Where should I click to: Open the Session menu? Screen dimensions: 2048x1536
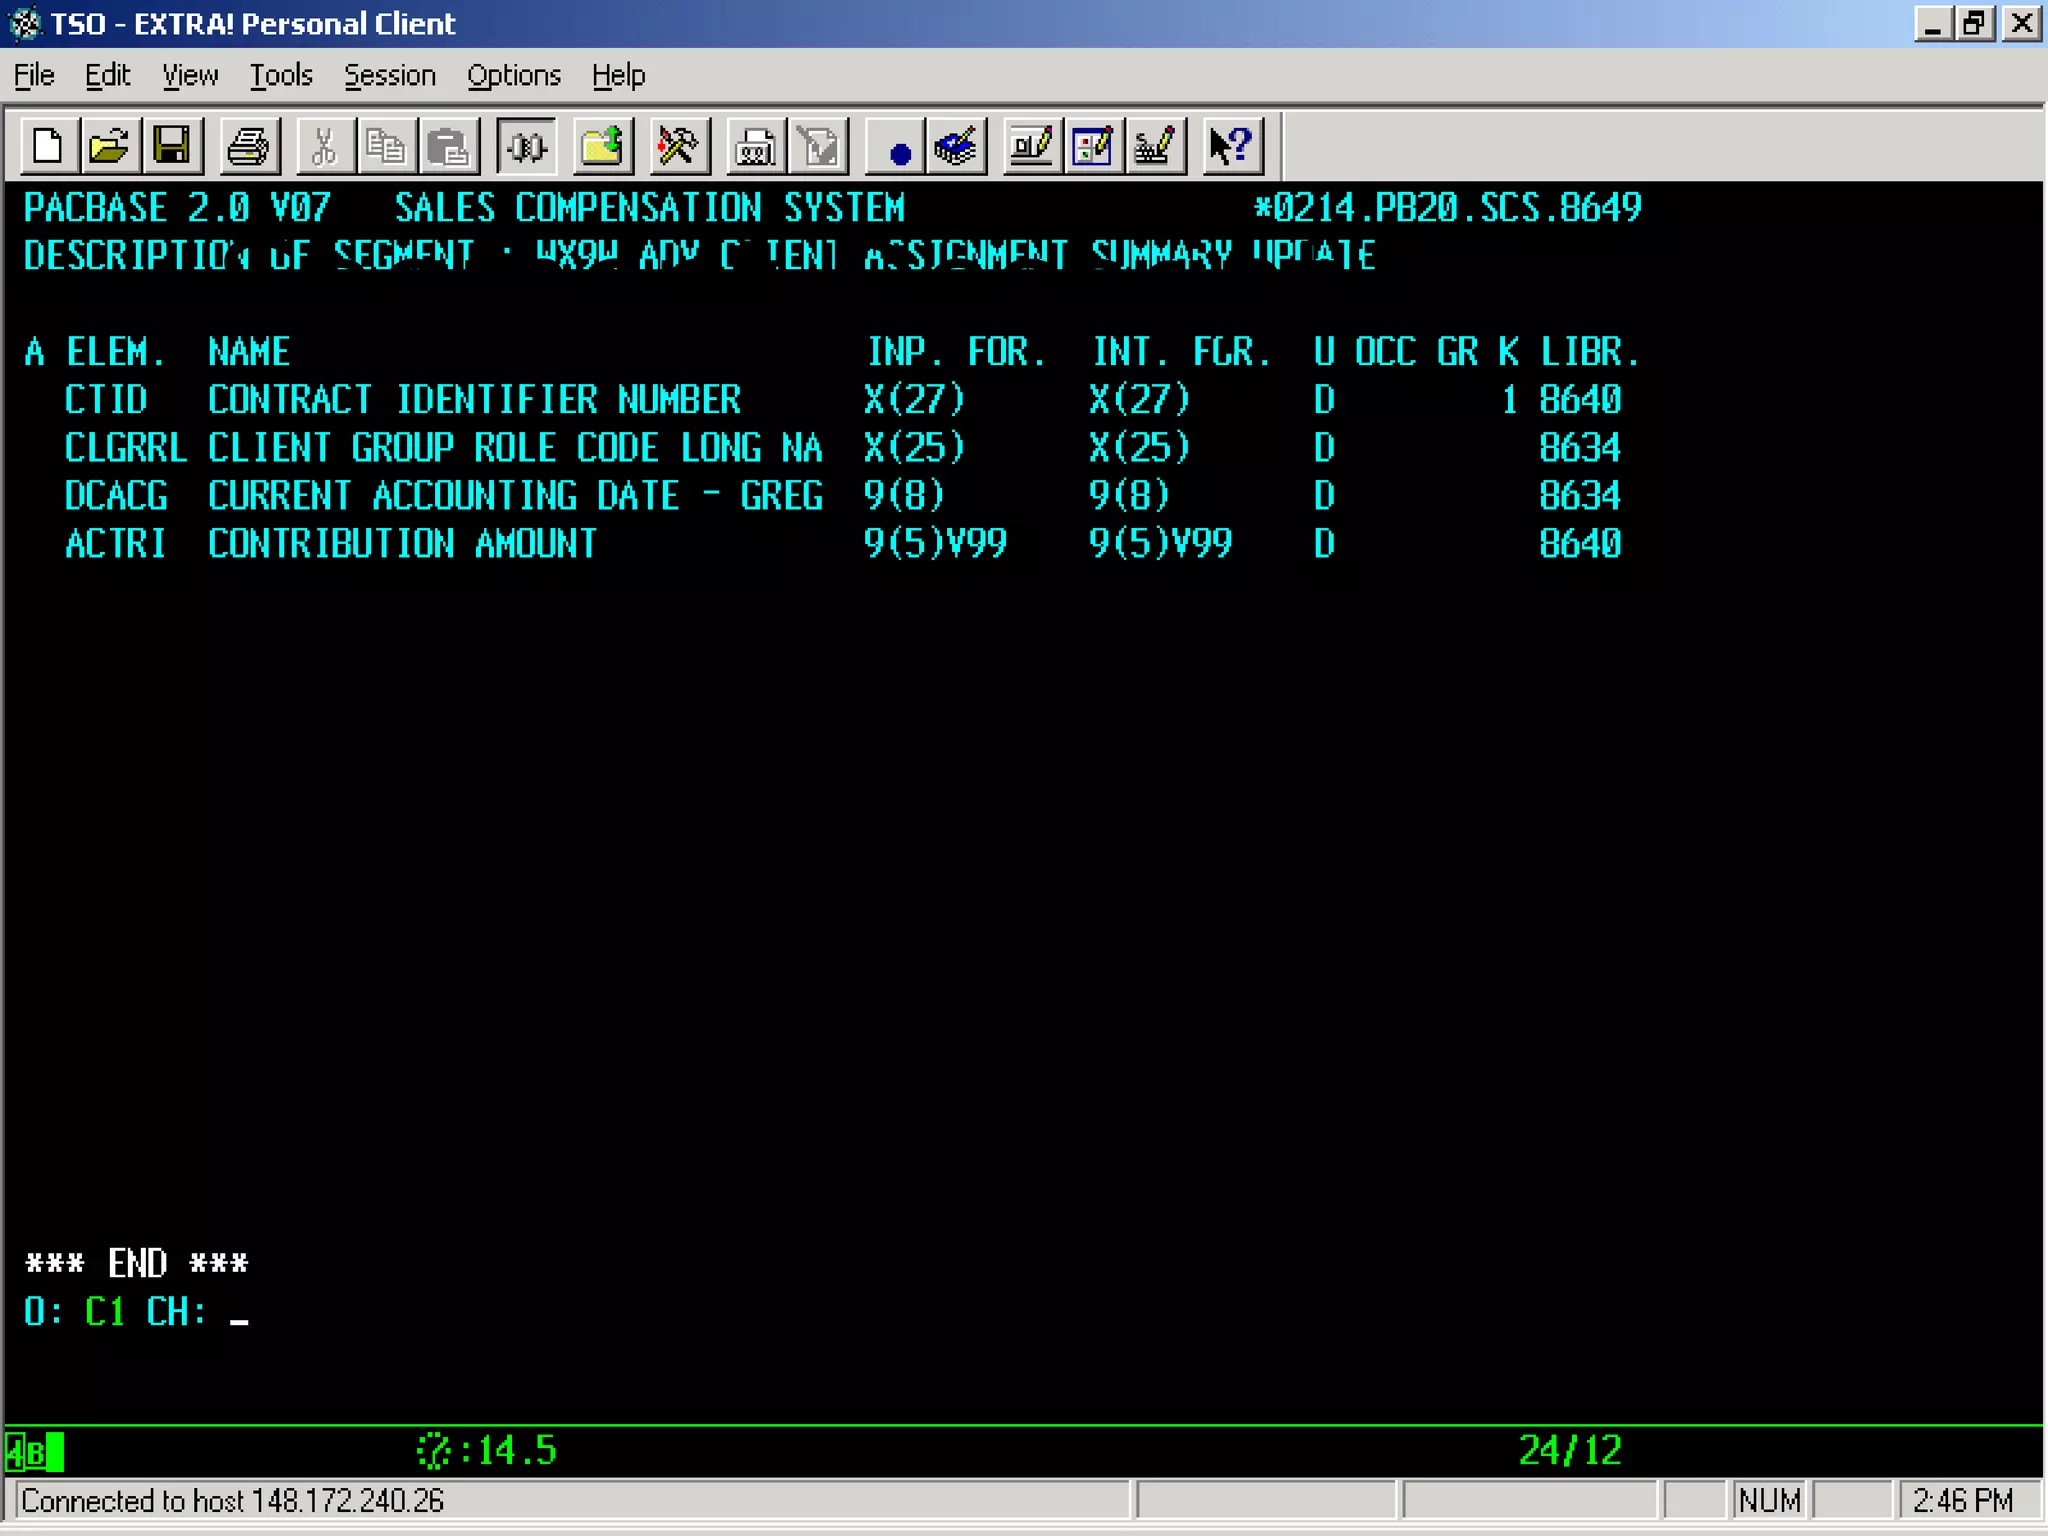coord(389,76)
